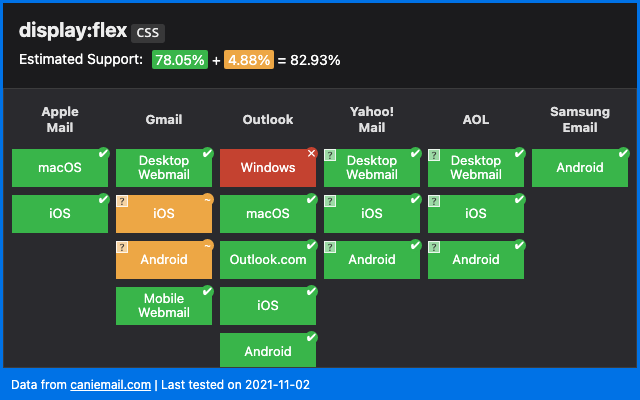Viewport: 640px width, 400px height.
Task: Click the question mark note on Gmail Android
Action: 122,247
